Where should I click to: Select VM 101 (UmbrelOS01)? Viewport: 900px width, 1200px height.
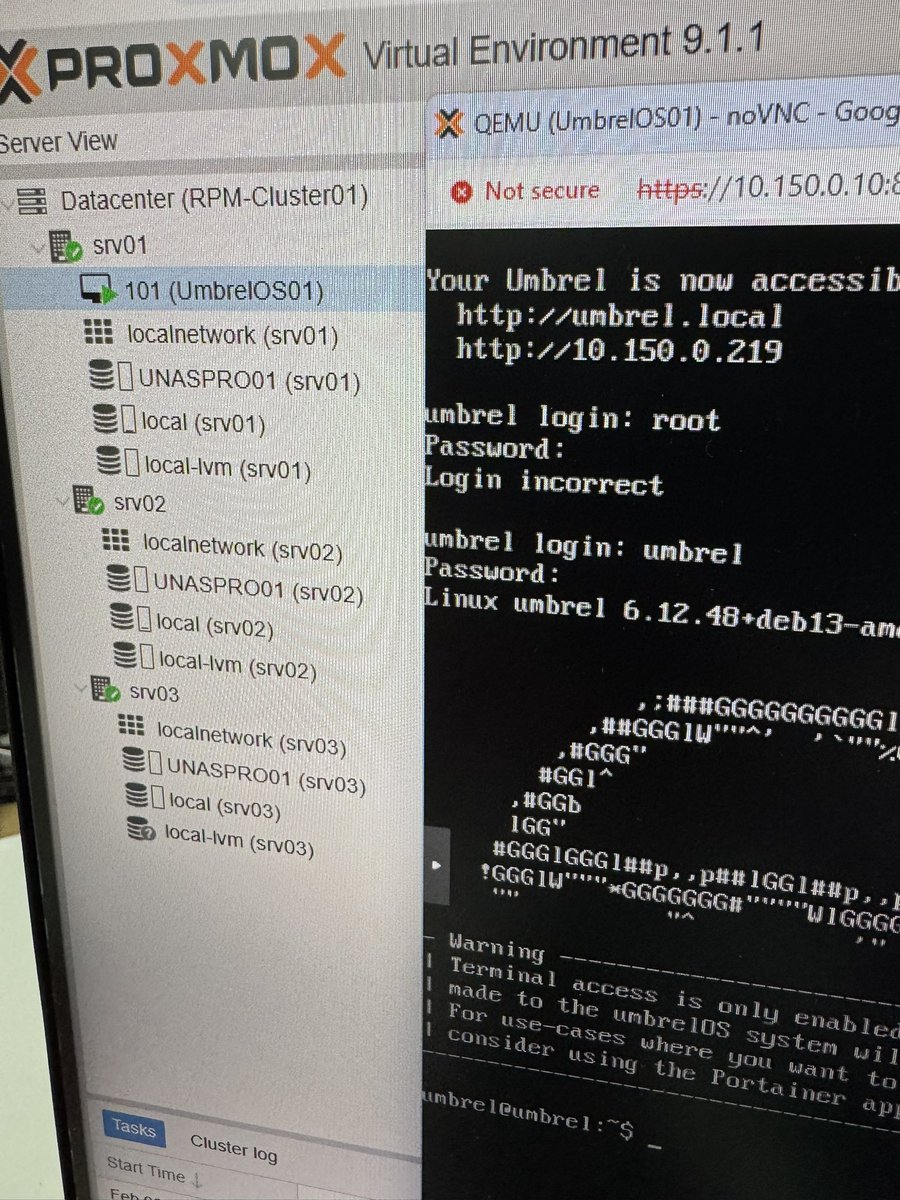click(x=223, y=292)
